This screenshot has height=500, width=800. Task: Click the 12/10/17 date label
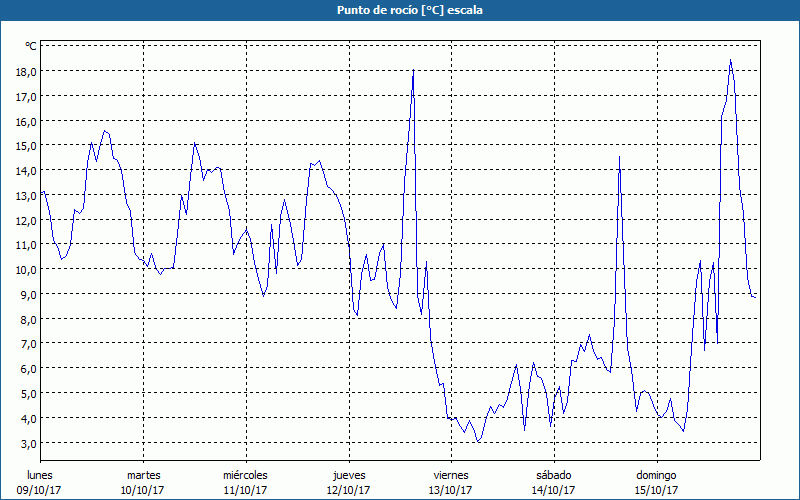click(x=348, y=490)
